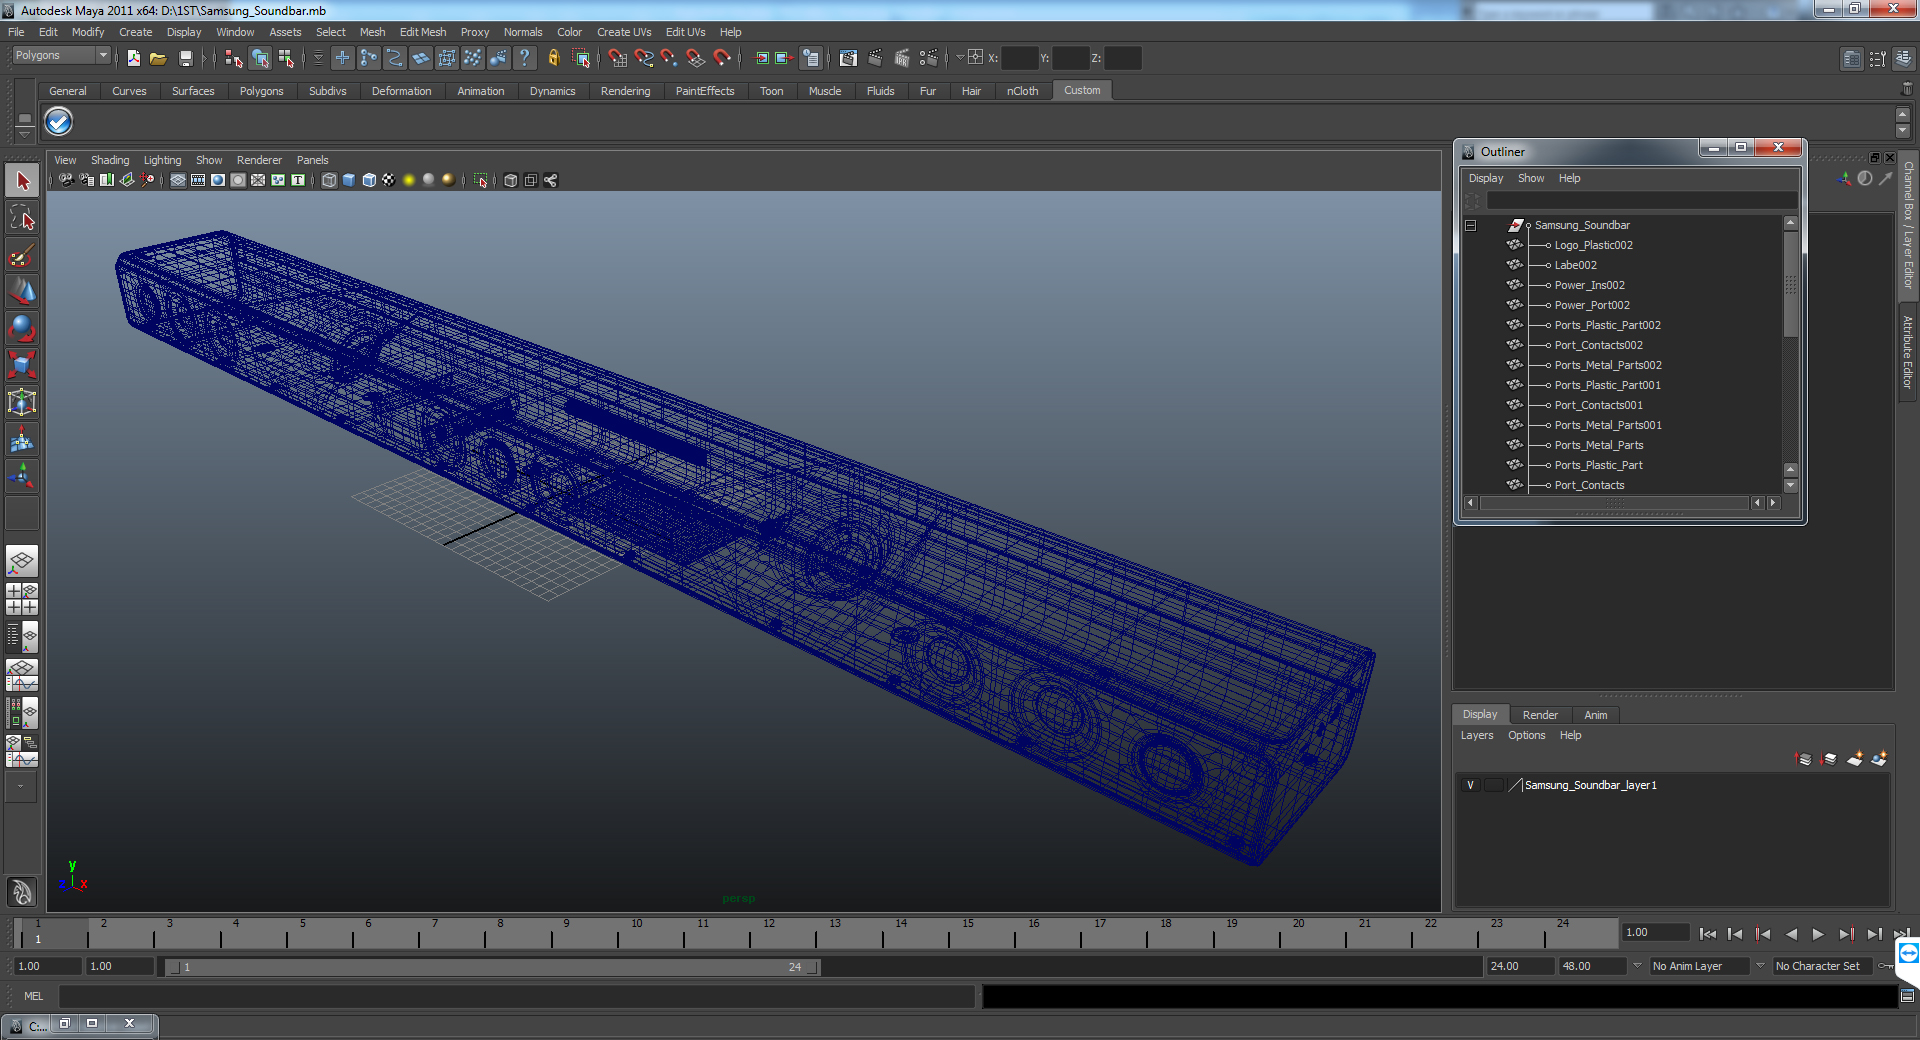Open the Anim layer tab

click(x=1596, y=715)
